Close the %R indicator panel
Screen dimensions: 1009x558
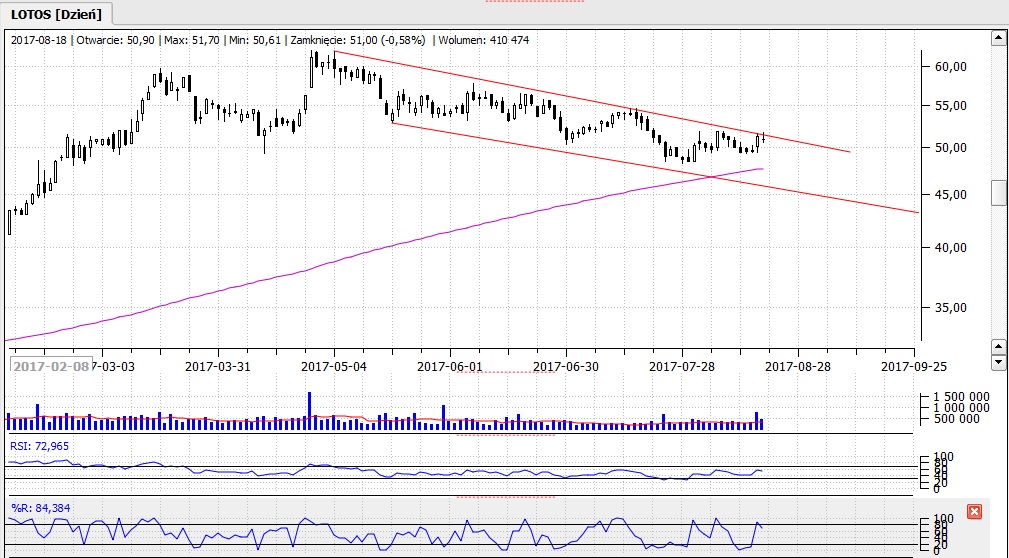[x=975, y=512]
